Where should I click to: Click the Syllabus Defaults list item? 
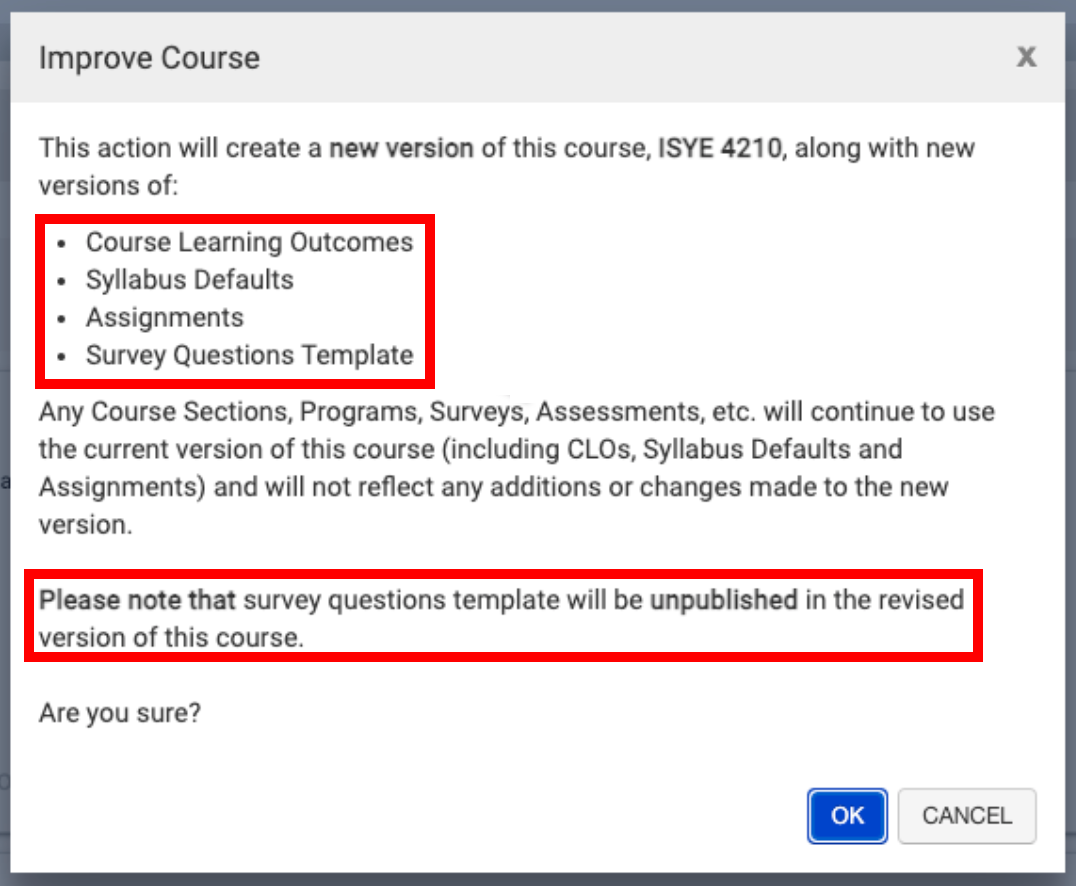click(189, 280)
